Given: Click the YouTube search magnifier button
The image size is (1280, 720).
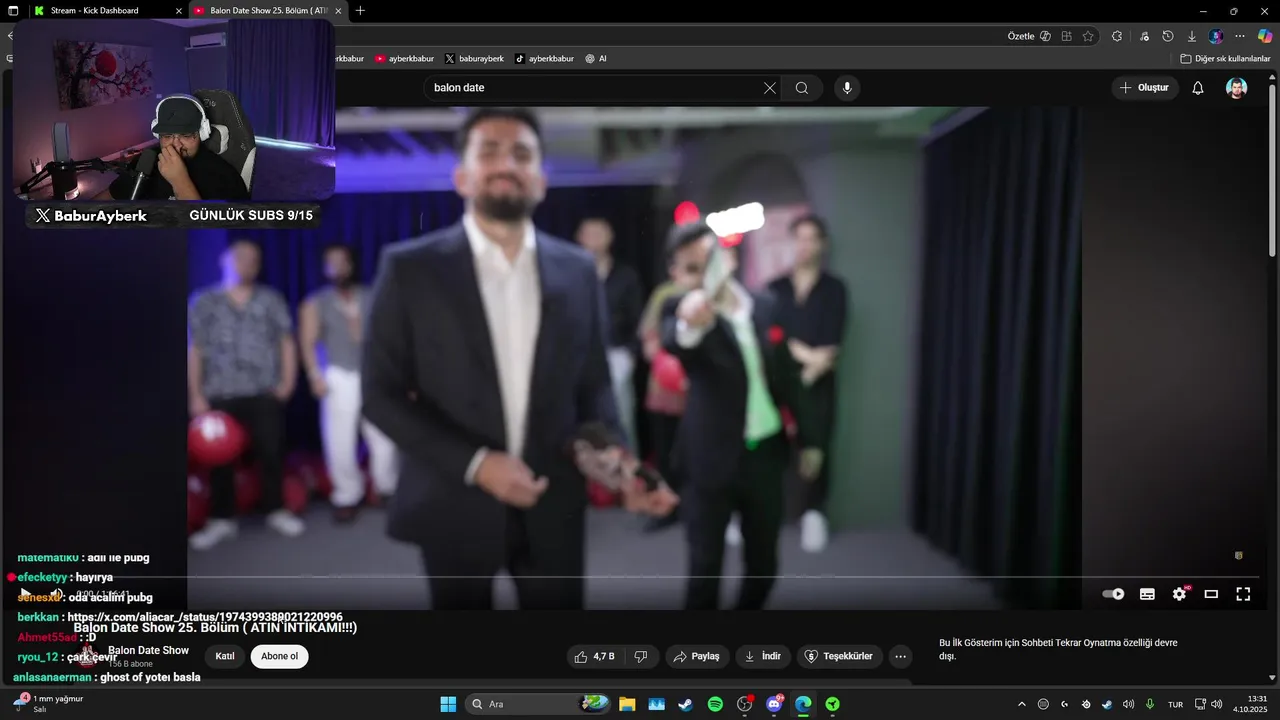Looking at the screenshot, I should (802, 88).
